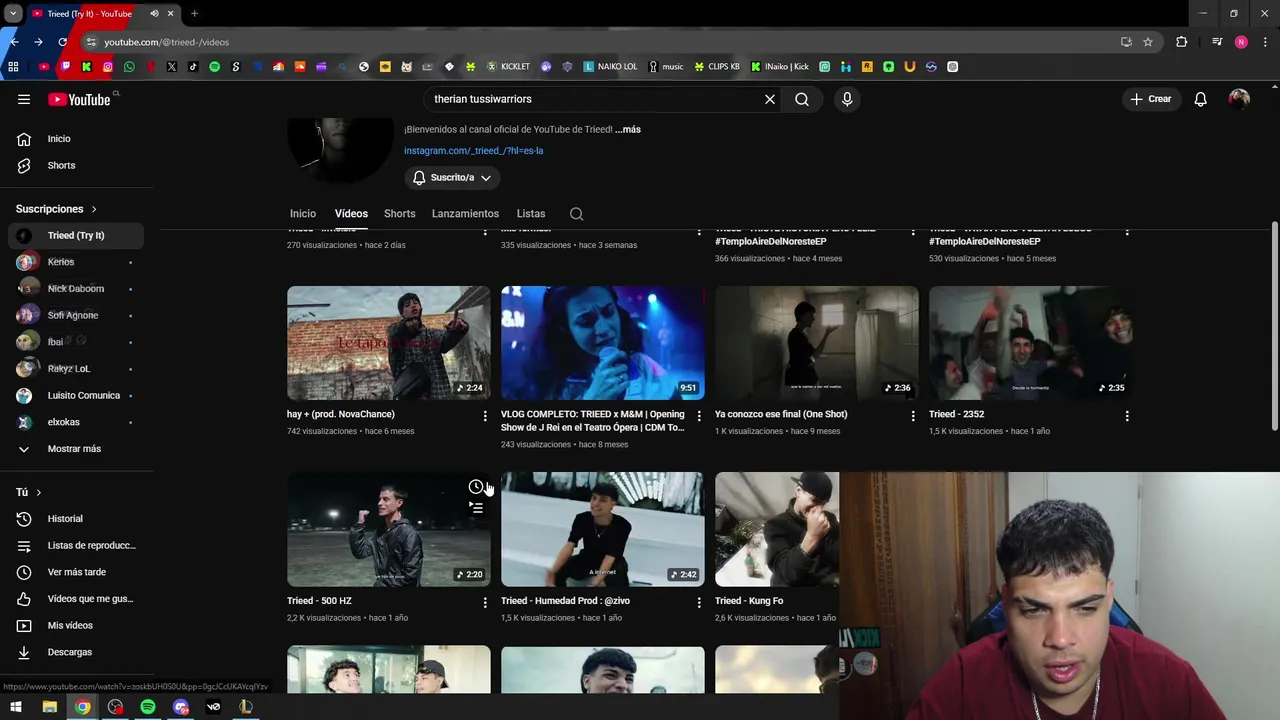The height and width of the screenshot is (720, 1280).
Task: Open the Twitch bookmark
Action: tap(65, 67)
